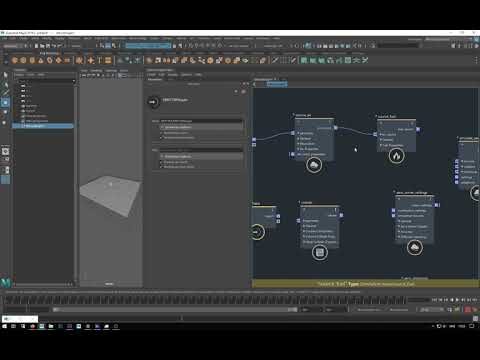Open the notification center in taskbar
Screen dimensions: 480x360
point(472,326)
